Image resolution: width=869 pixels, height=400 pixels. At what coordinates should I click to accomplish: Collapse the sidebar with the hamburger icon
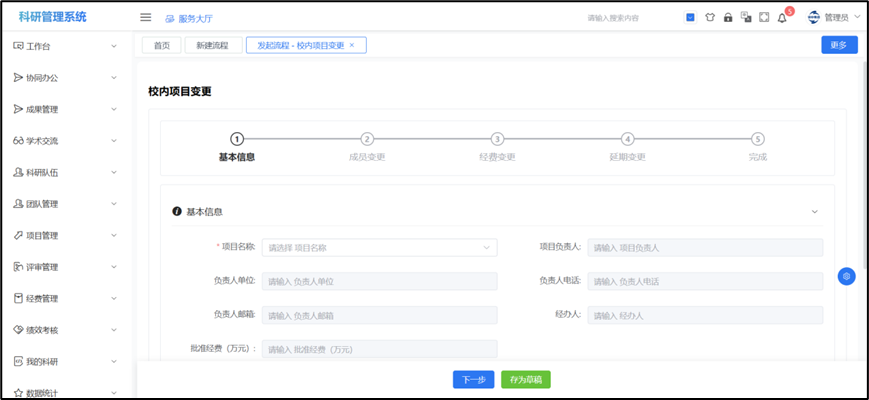coord(145,17)
